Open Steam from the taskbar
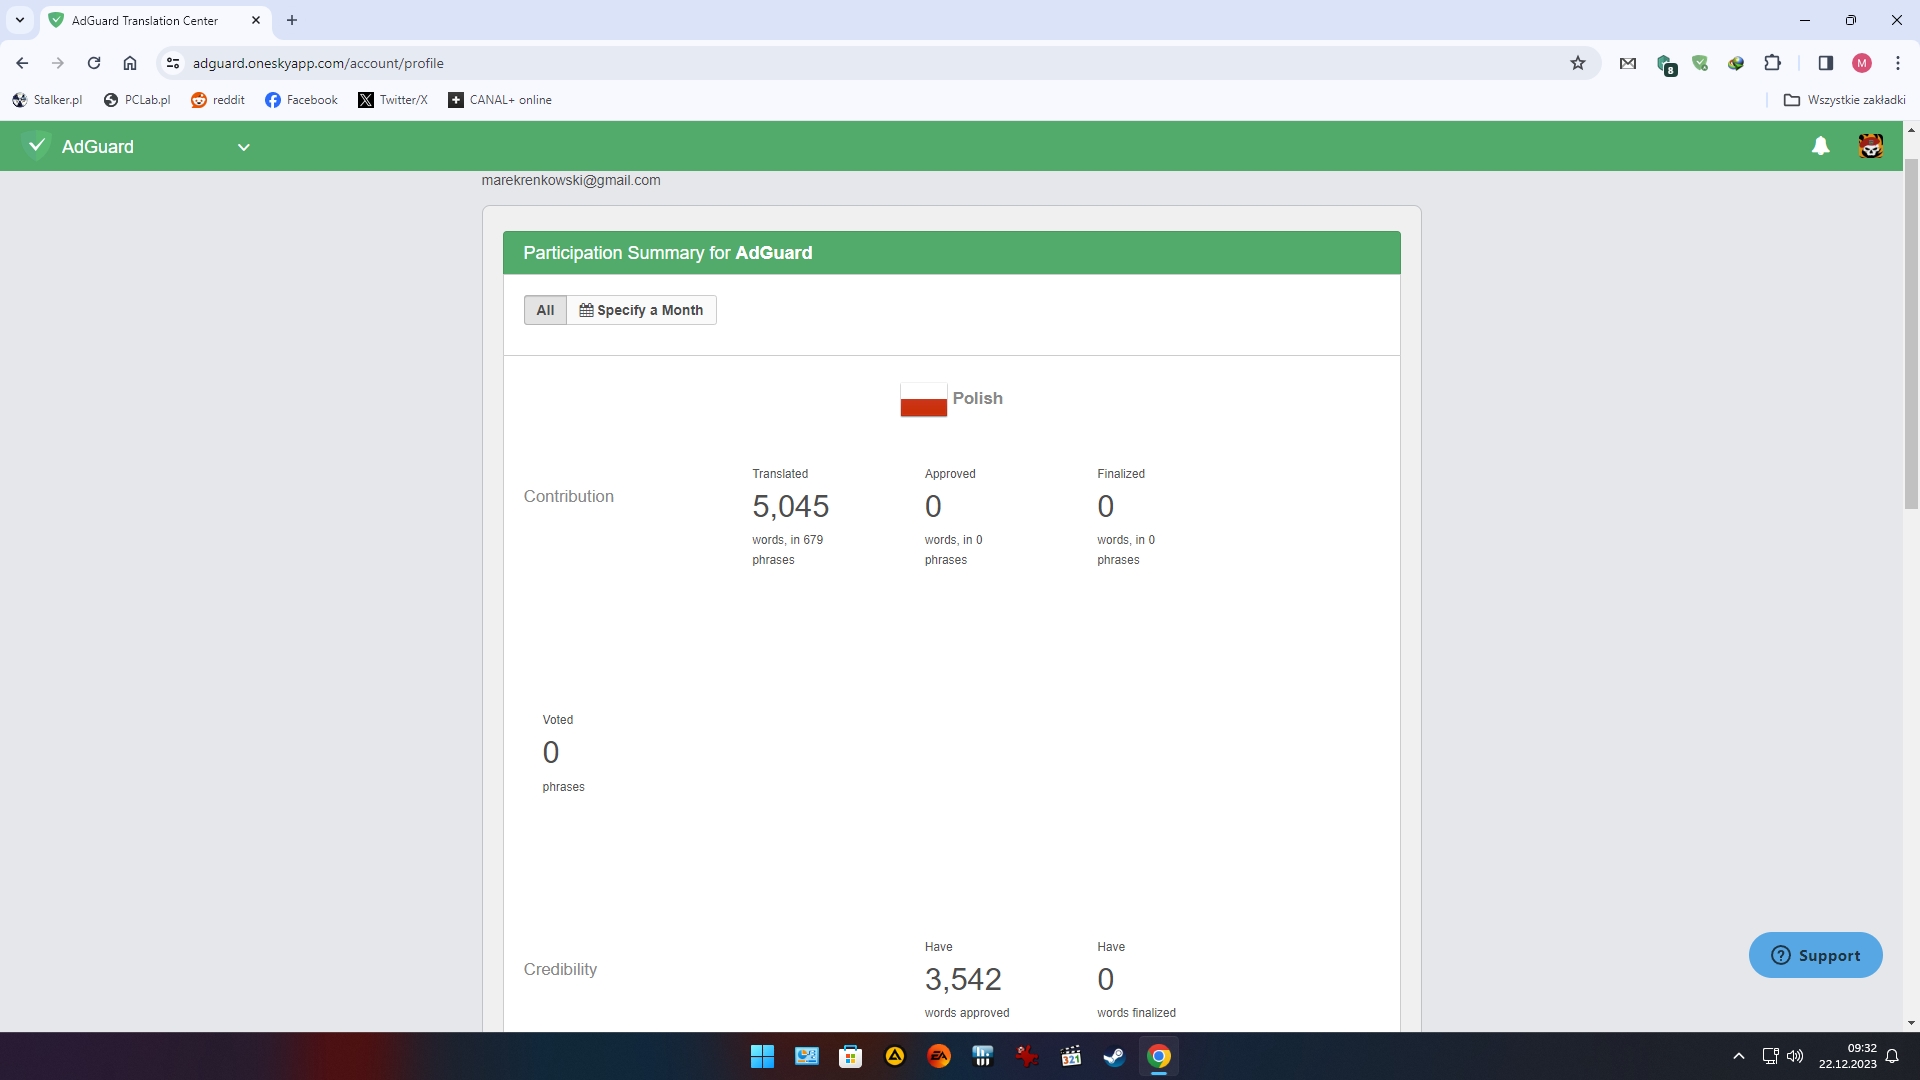 coord(1114,1057)
